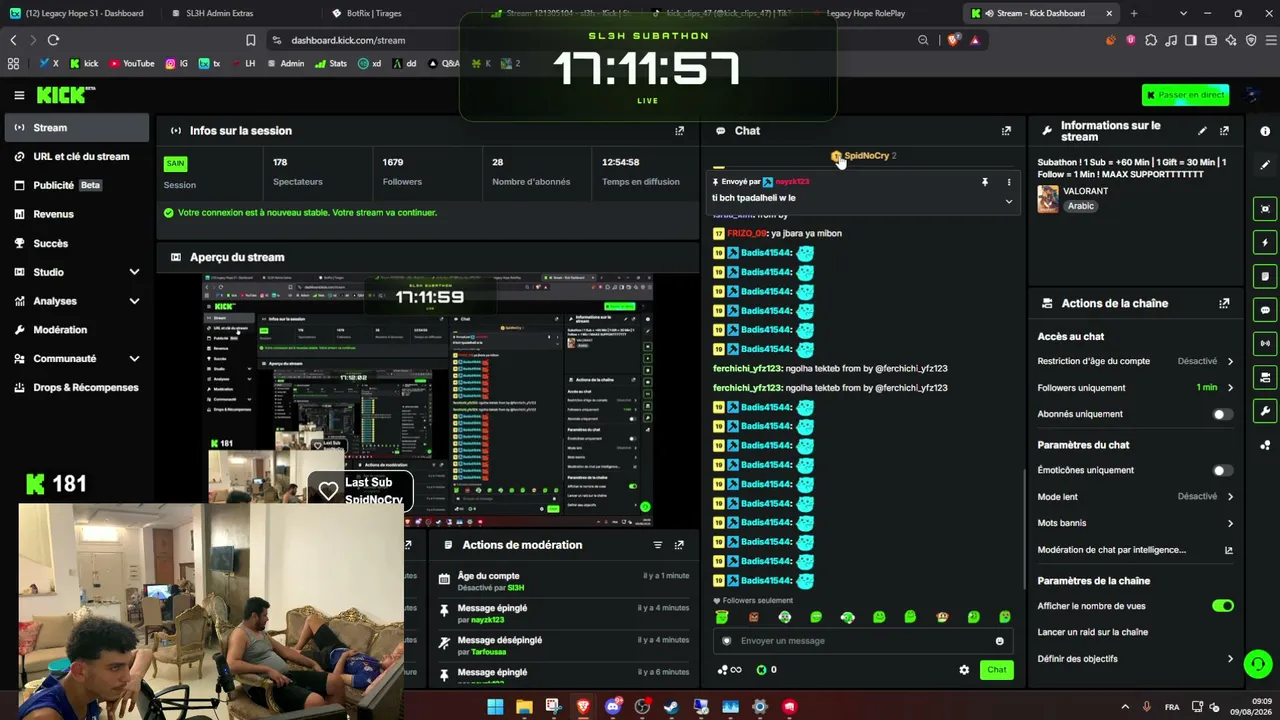Open the green support headset bubble
This screenshot has width=1280, height=720.
(1257, 664)
